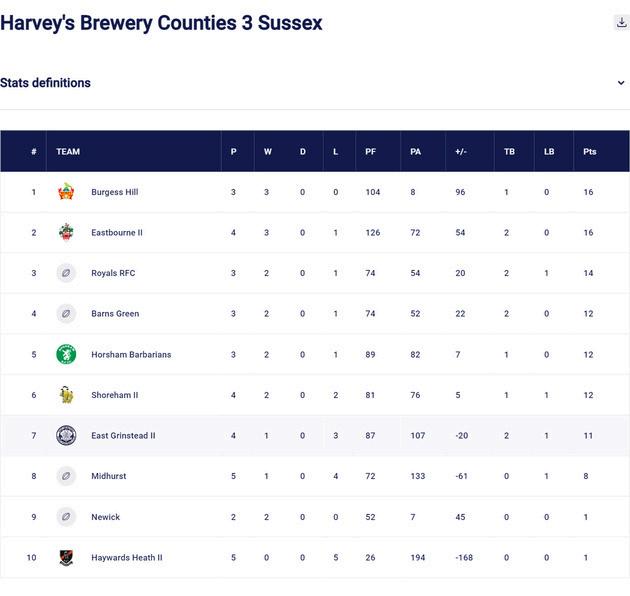Click the Barns Green placeholder logo
Image resolution: width=630 pixels, height=596 pixels.
66,314
